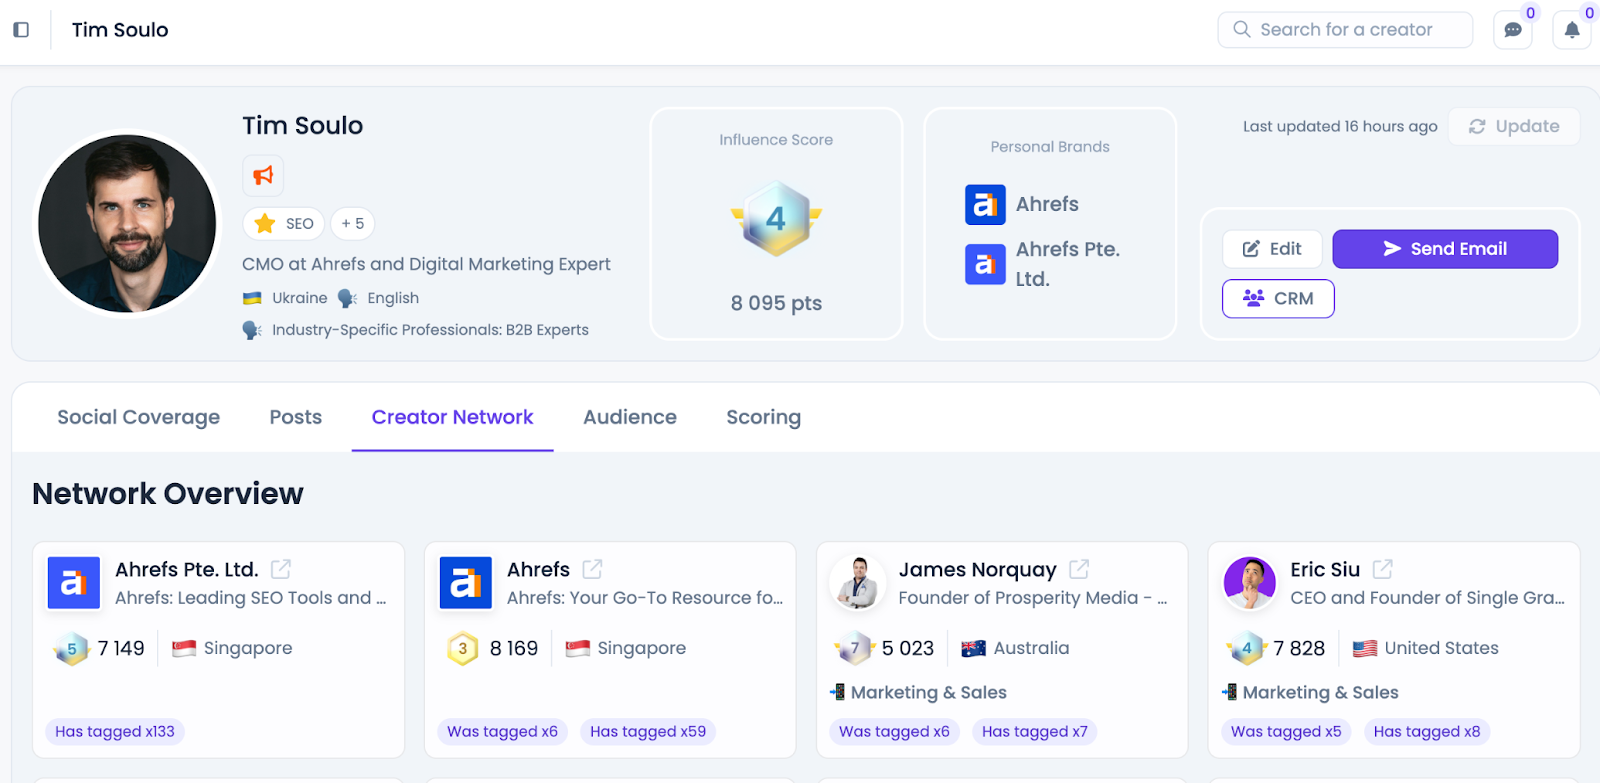Click Was tagged x6 on Ahrefs card
The height and width of the screenshot is (783, 1600).
coord(502,732)
